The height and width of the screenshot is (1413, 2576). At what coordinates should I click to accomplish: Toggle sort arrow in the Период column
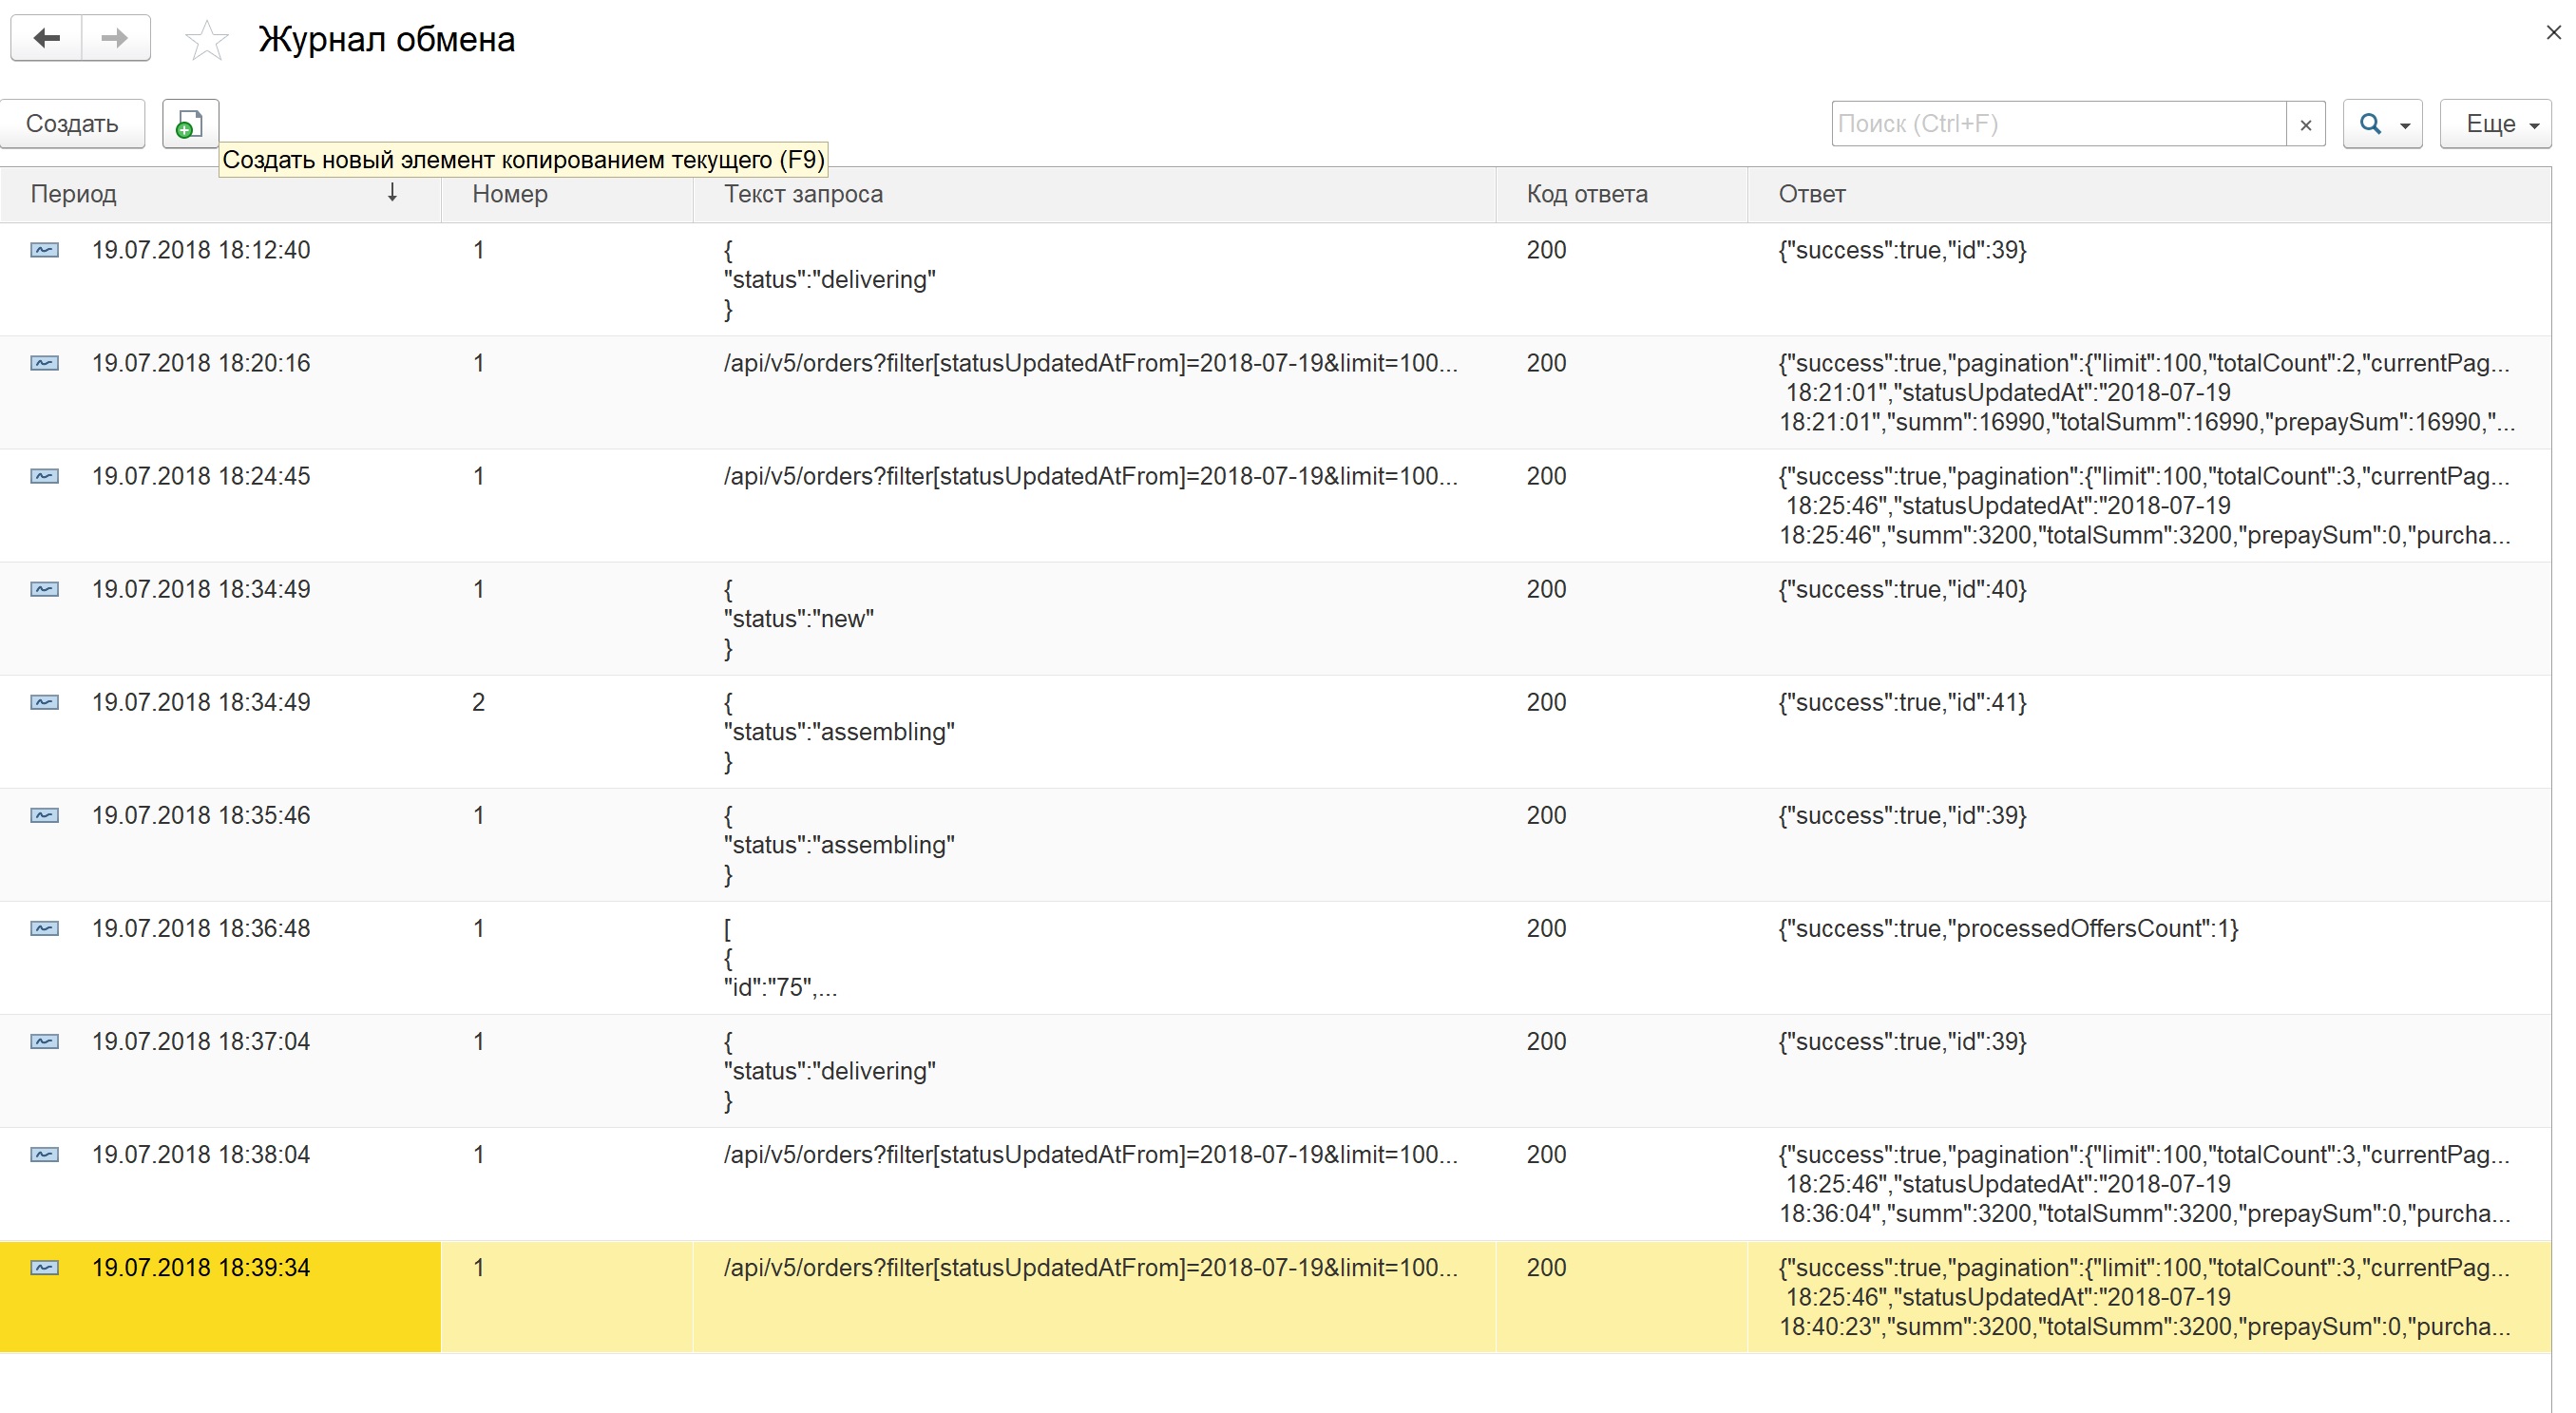click(x=392, y=193)
